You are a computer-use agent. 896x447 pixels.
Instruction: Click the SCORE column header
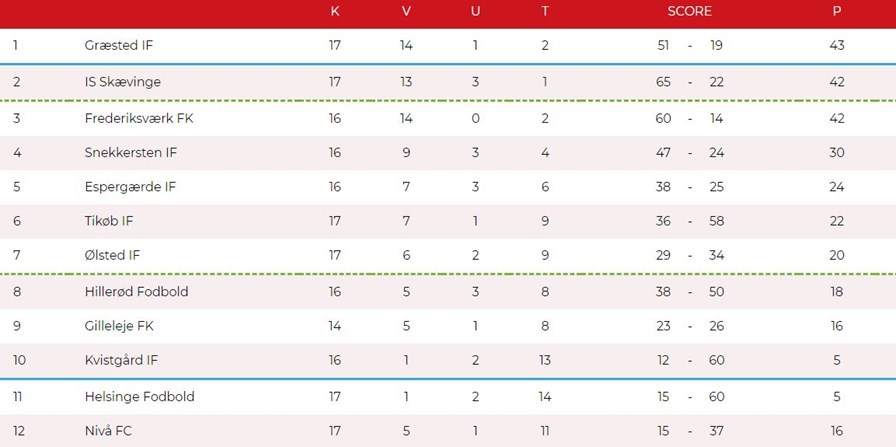tap(690, 12)
